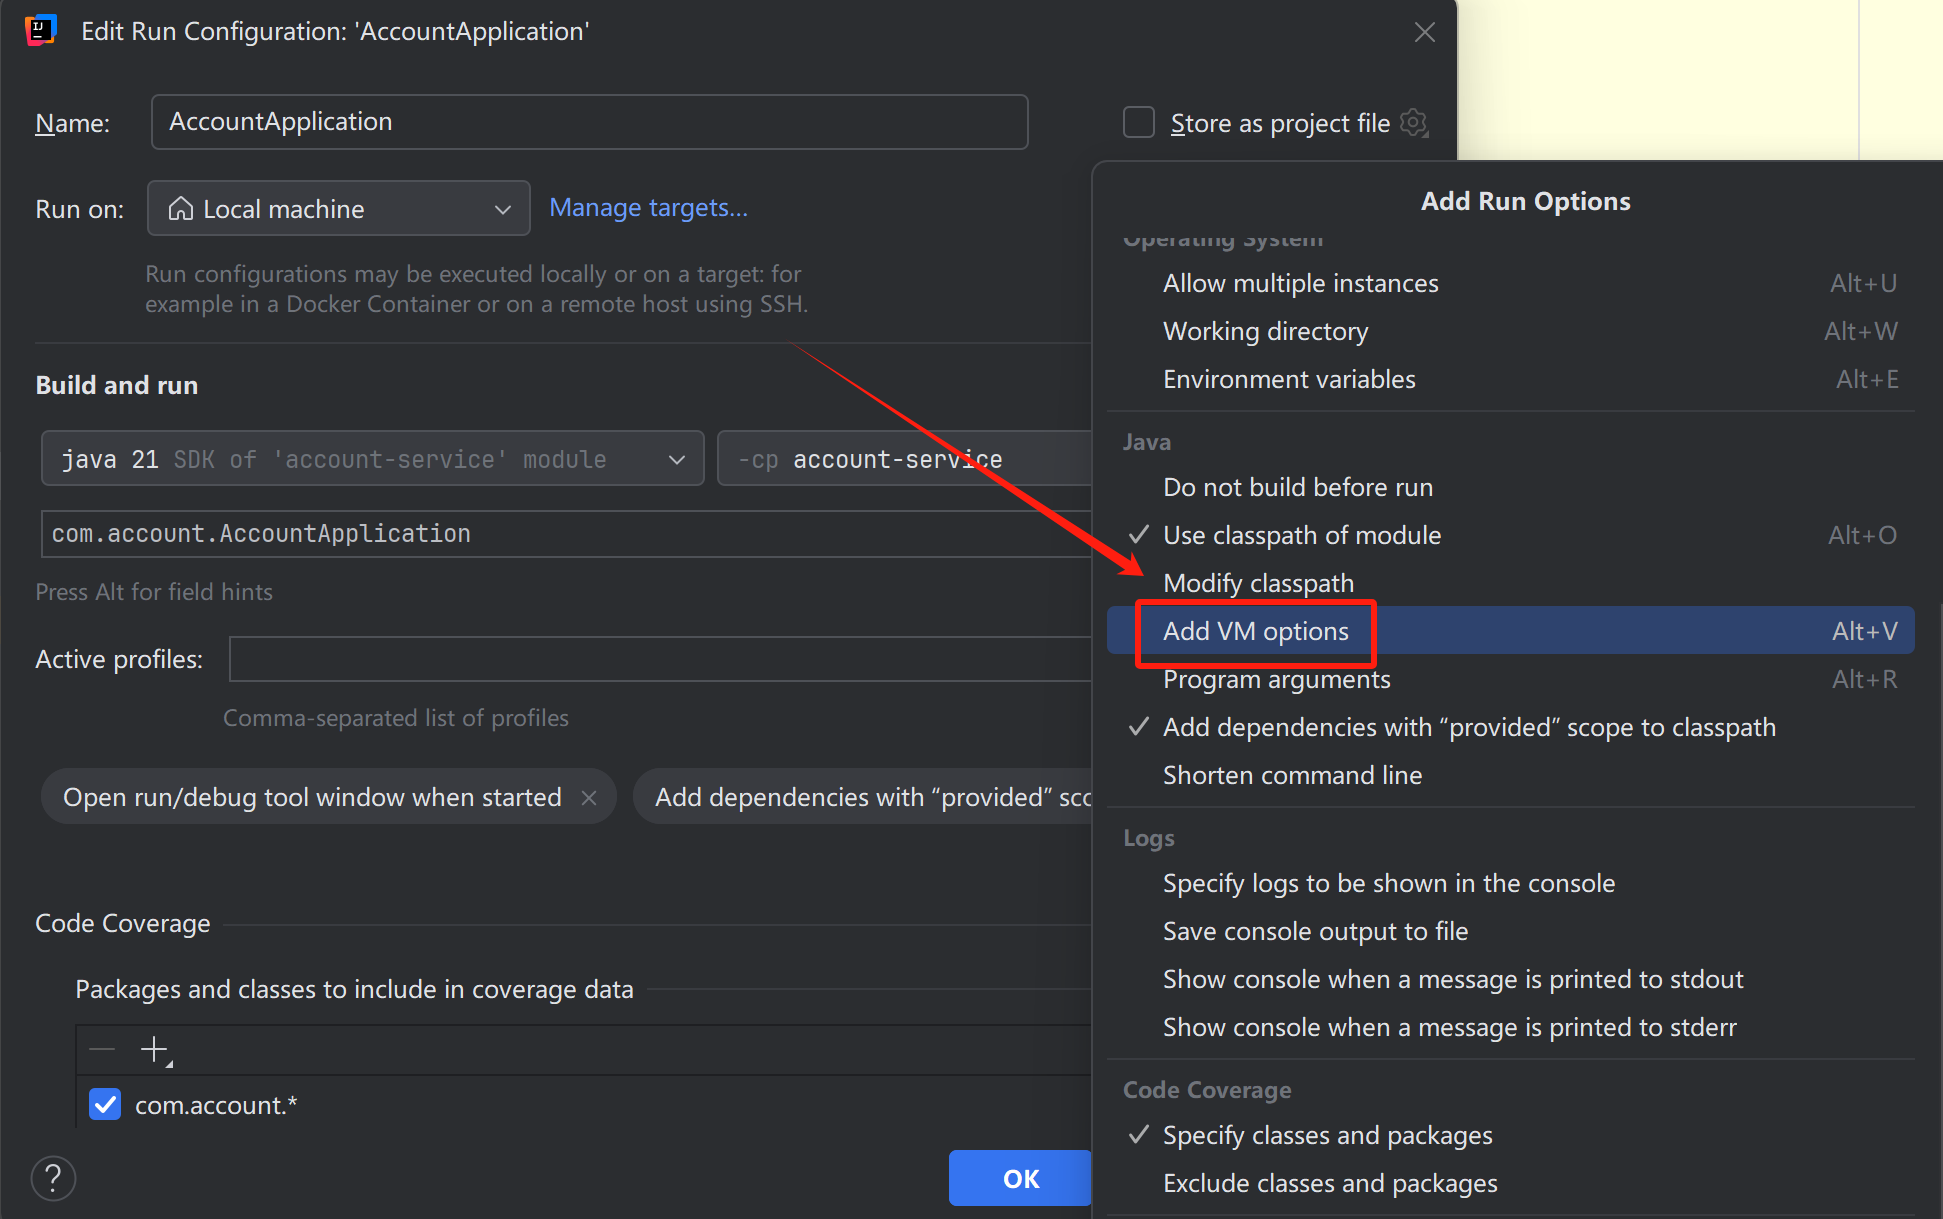This screenshot has height=1219, width=1943.
Task: Choose Environment variables from run options
Action: tap(1288, 379)
